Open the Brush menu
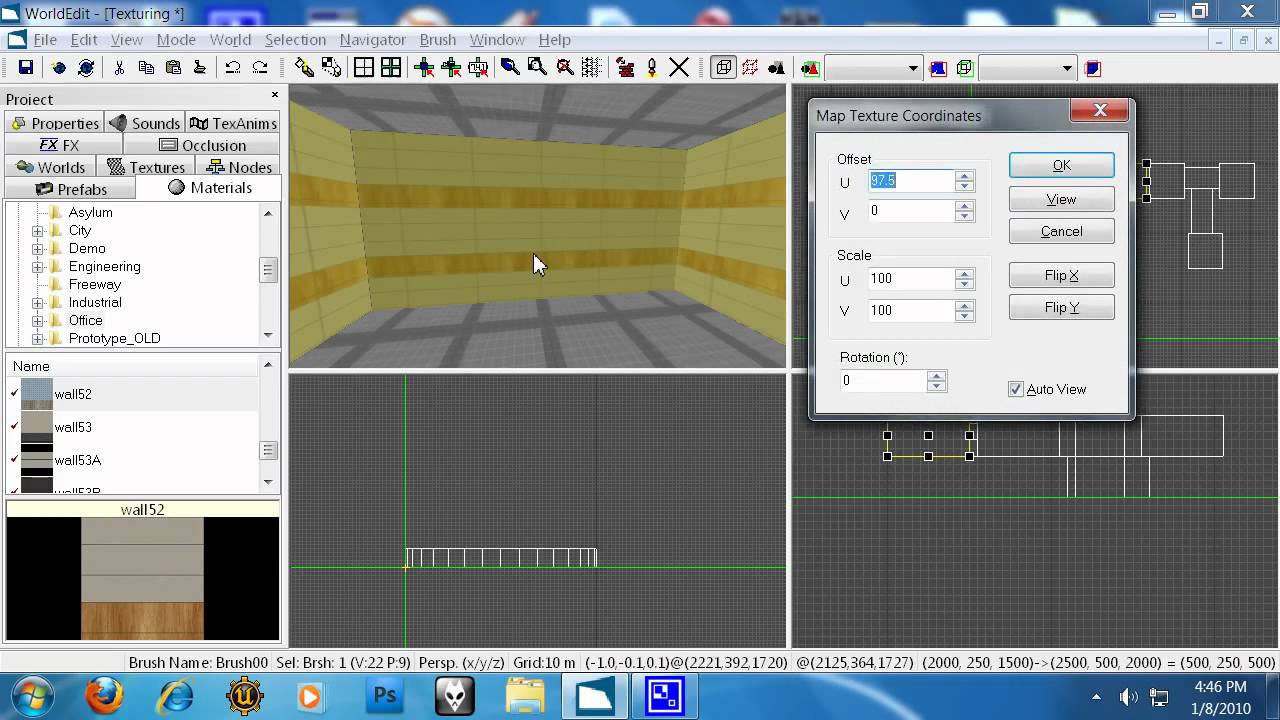 click(x=437, y=39)
